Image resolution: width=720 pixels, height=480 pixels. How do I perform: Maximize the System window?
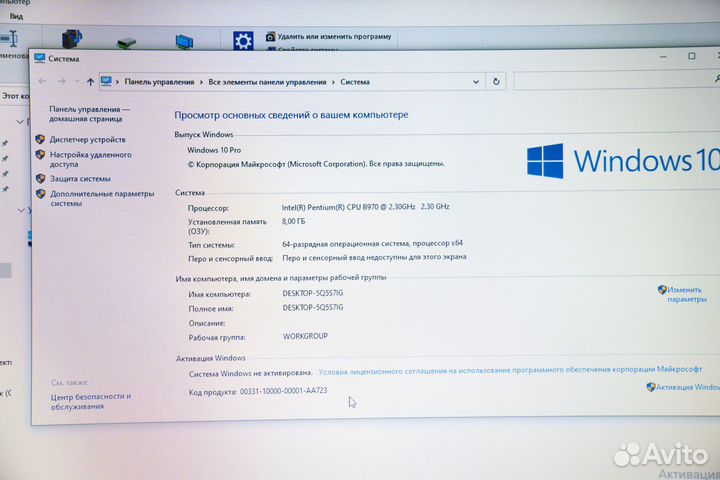(x=692, y=56)
